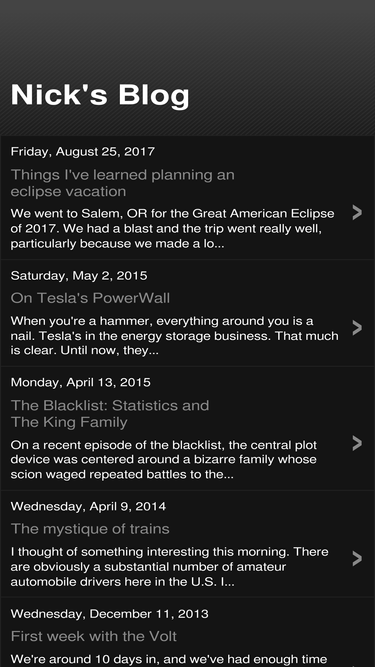The image size is (375, 667).
Task: Select the Monday, April 13, 2015 date label
Action: tap(80, 382)
